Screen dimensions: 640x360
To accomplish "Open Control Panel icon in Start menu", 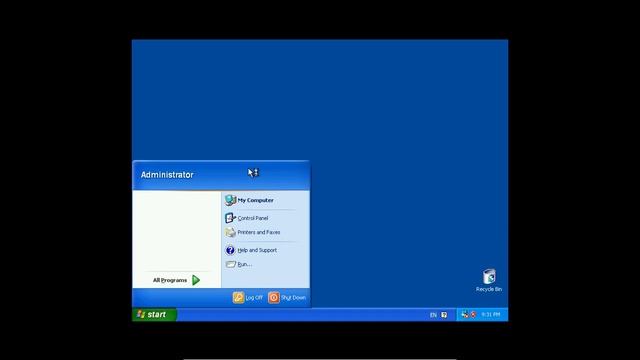I will [x=230, y=218].
